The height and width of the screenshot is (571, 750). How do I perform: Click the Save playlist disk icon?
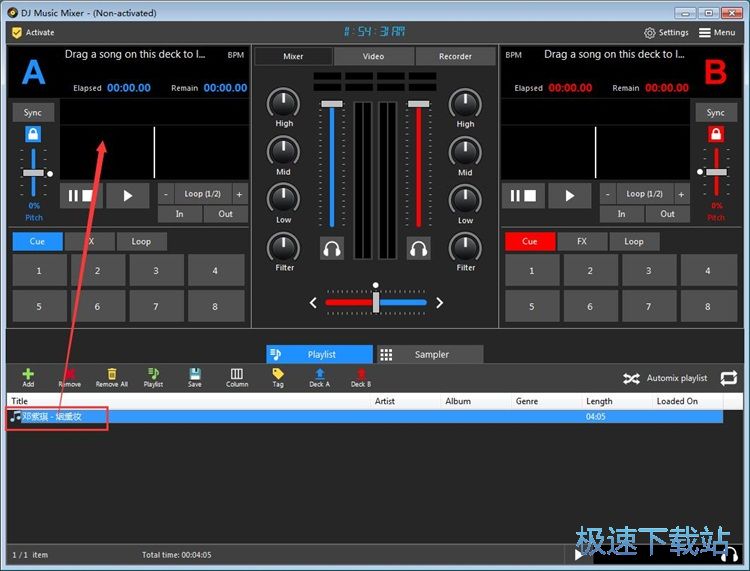click(x=195, y=374)
